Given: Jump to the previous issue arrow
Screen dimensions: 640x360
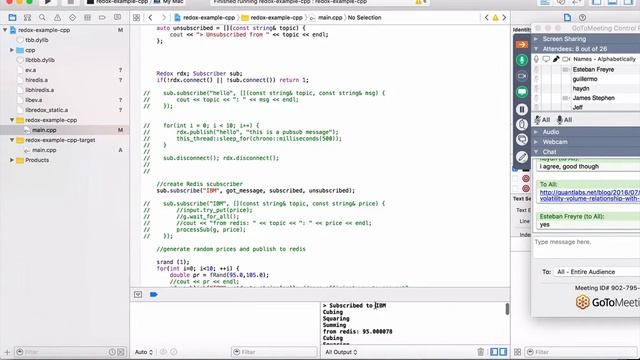Looking at the screenshot, I should (487, 18).
